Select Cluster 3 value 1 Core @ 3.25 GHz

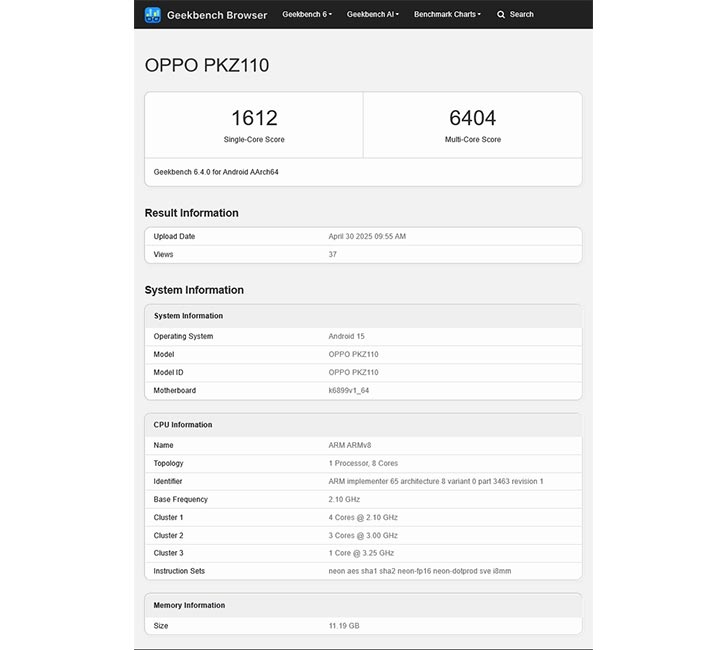[x=361, y=553]
